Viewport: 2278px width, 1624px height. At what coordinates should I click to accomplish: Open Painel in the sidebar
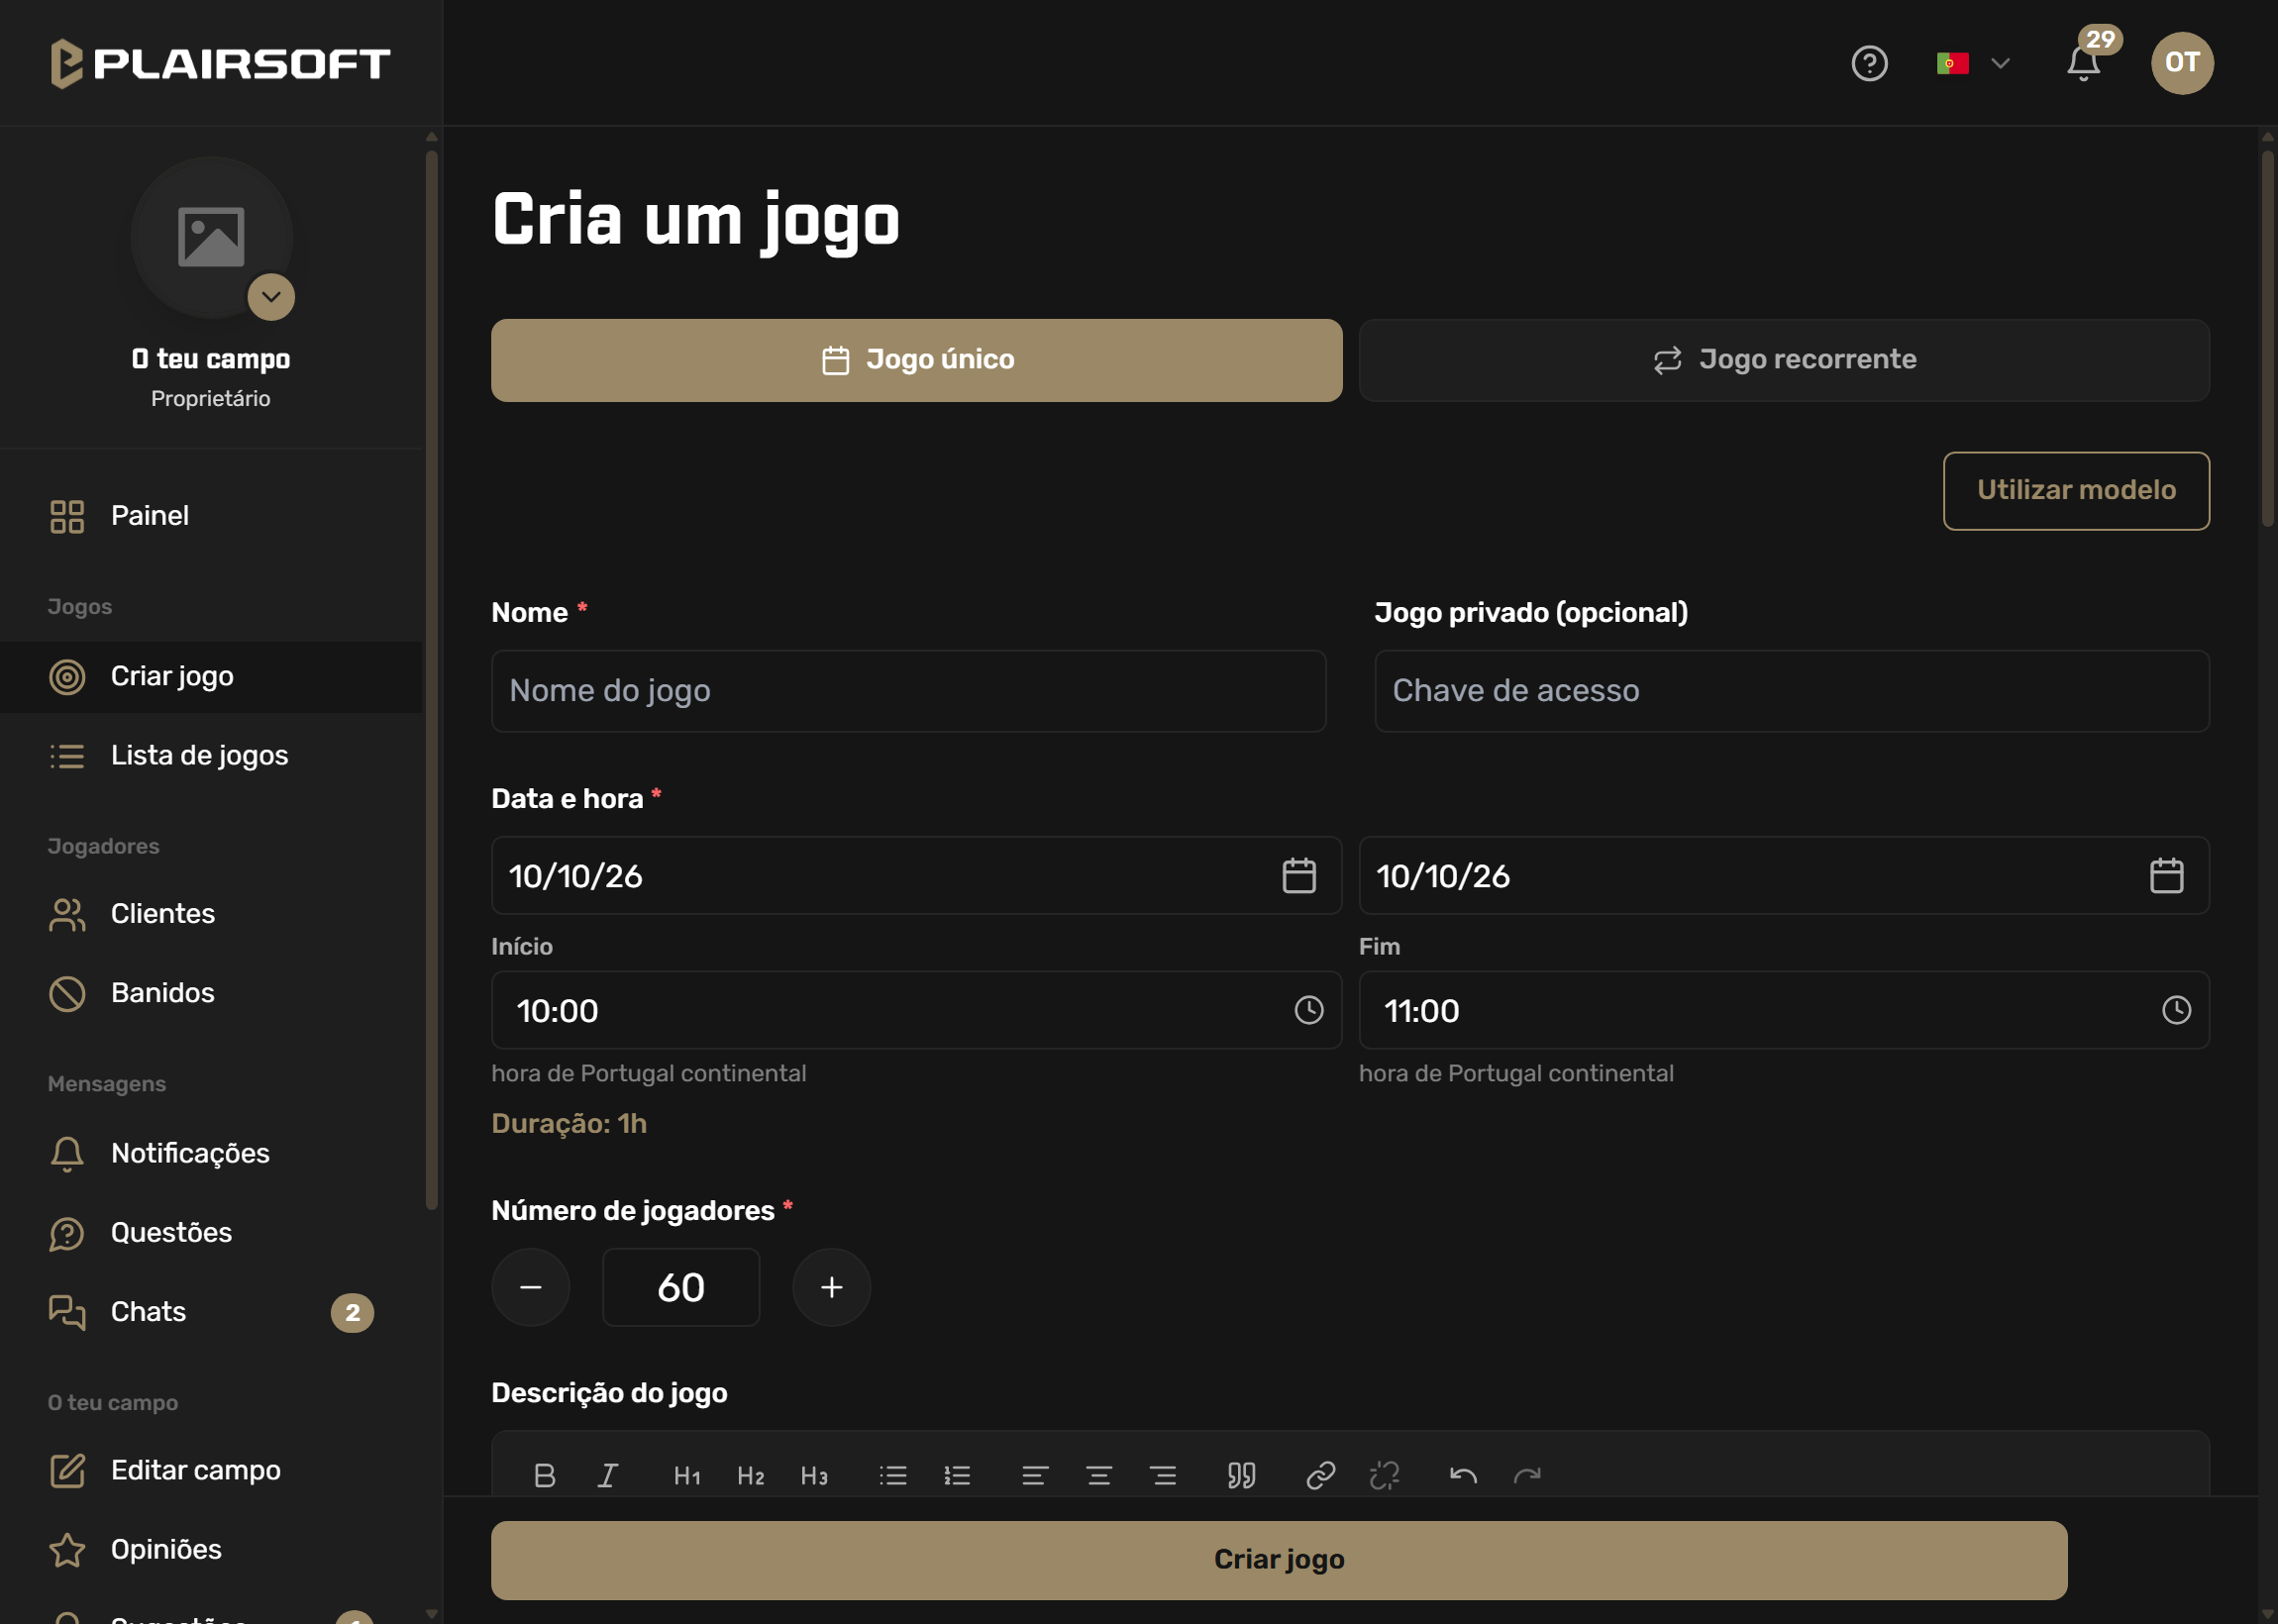(x=211, y=516)
